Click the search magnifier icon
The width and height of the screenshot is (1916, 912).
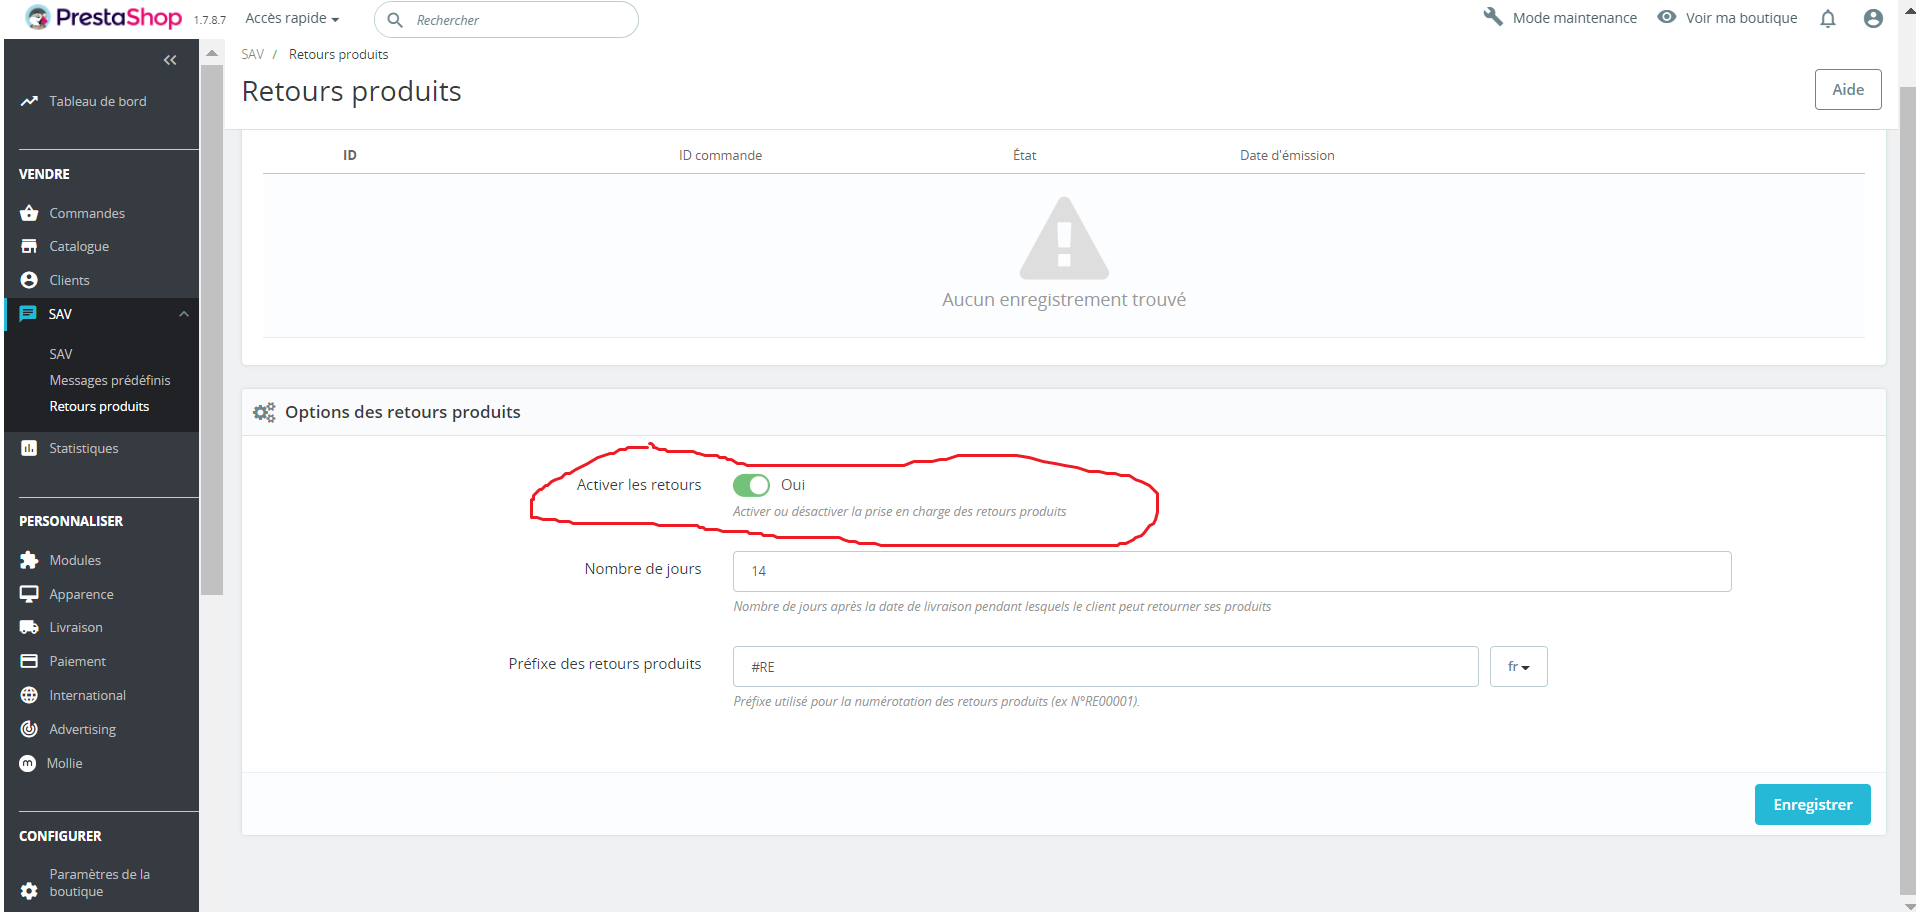(395, 20)
